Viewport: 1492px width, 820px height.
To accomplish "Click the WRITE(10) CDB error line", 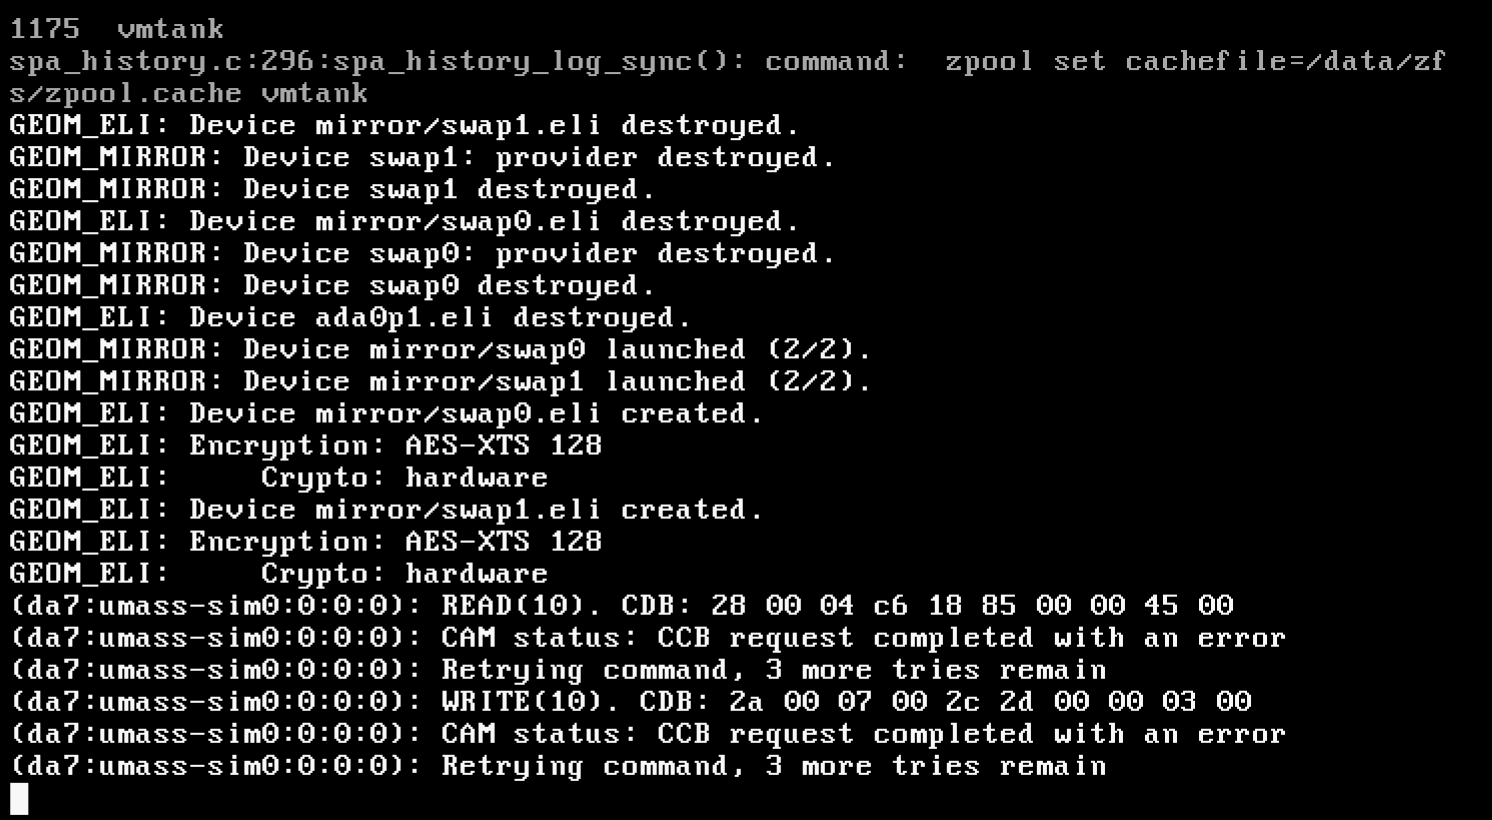I will 630,701.
